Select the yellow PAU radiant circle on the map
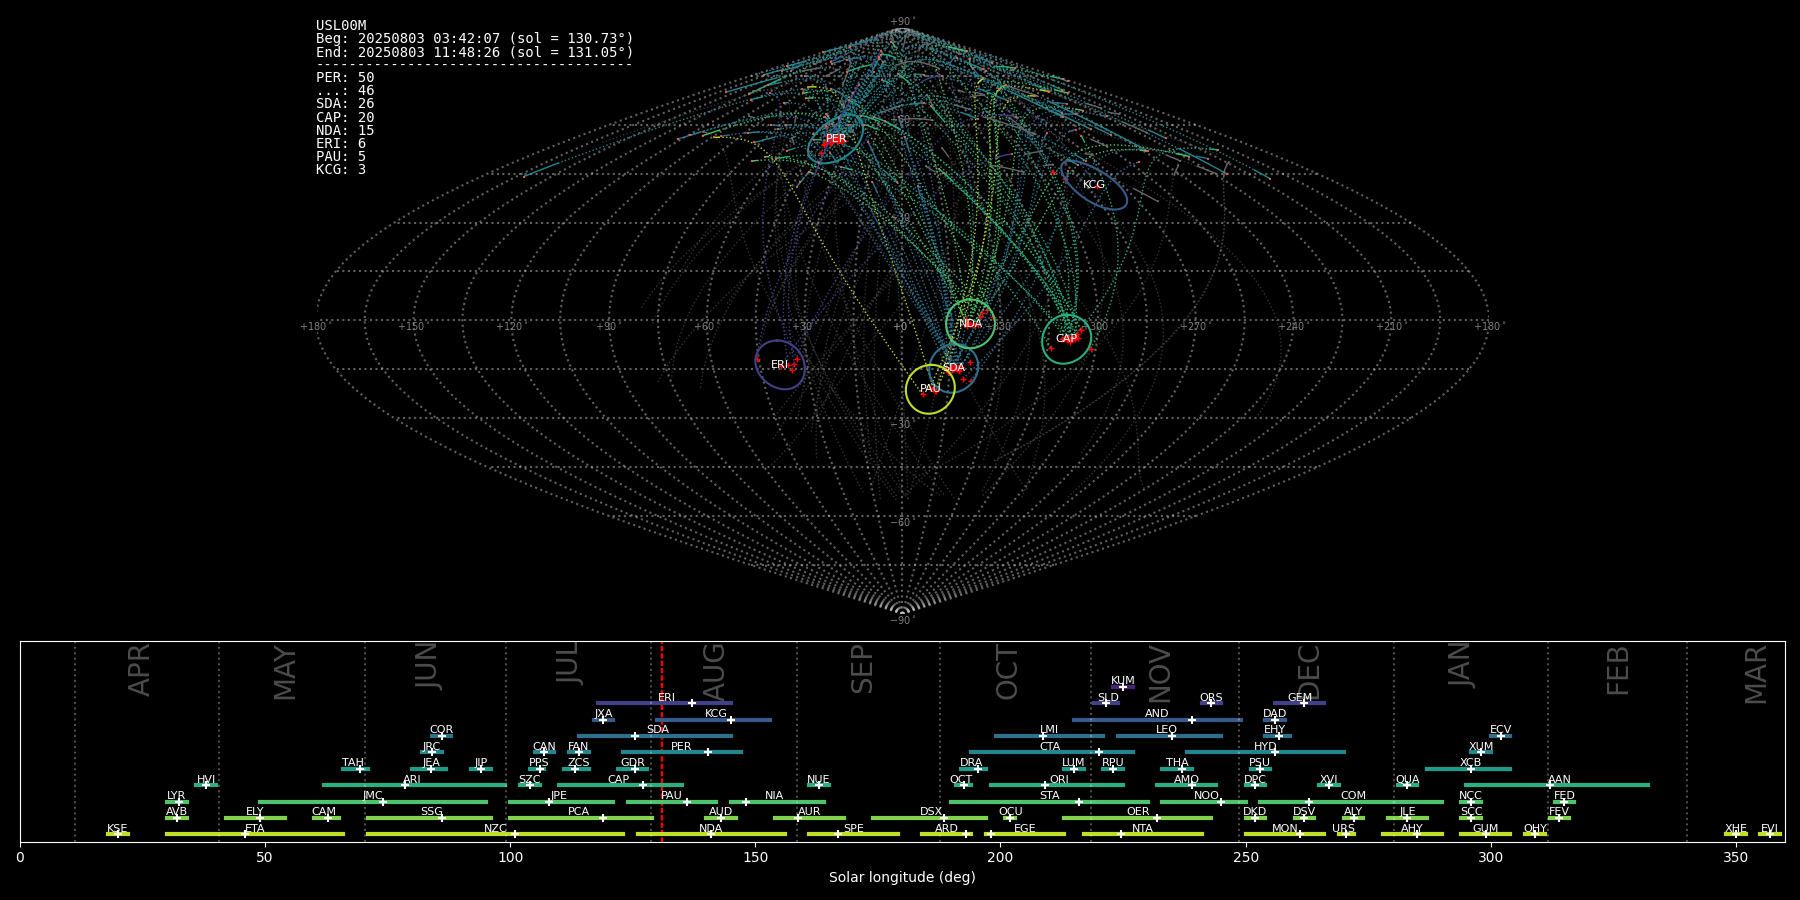 tap(930, 389)
